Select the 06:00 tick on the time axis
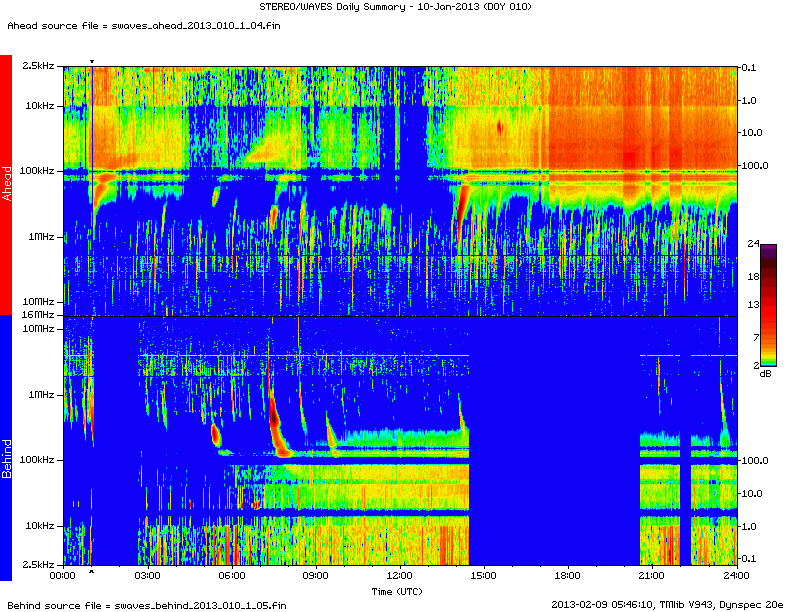The width and height of the screenshot is (792, 612). click(231, 575)
